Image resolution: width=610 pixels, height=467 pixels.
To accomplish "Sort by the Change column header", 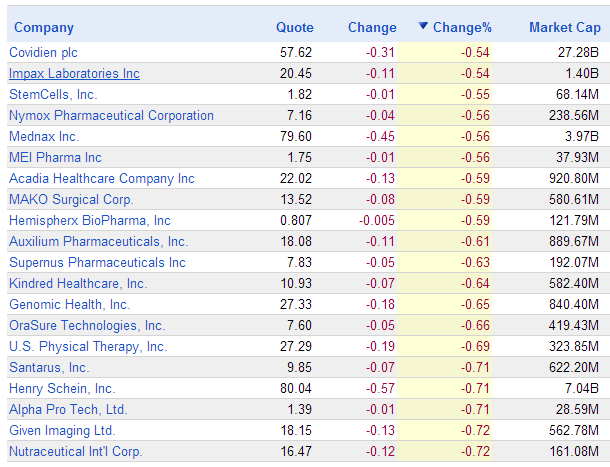I will coord(372,28).
